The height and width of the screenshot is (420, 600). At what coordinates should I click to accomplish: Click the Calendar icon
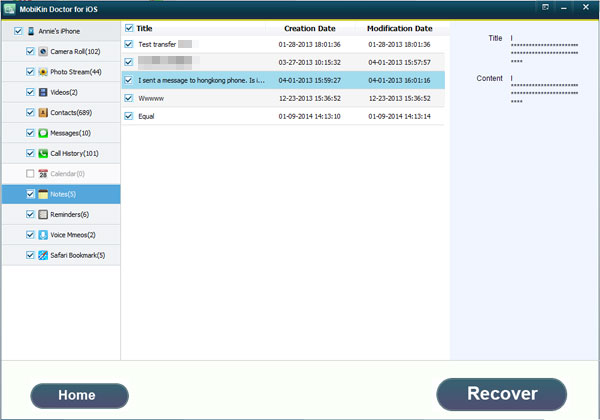pyautogui.click(x=43, y=174)
